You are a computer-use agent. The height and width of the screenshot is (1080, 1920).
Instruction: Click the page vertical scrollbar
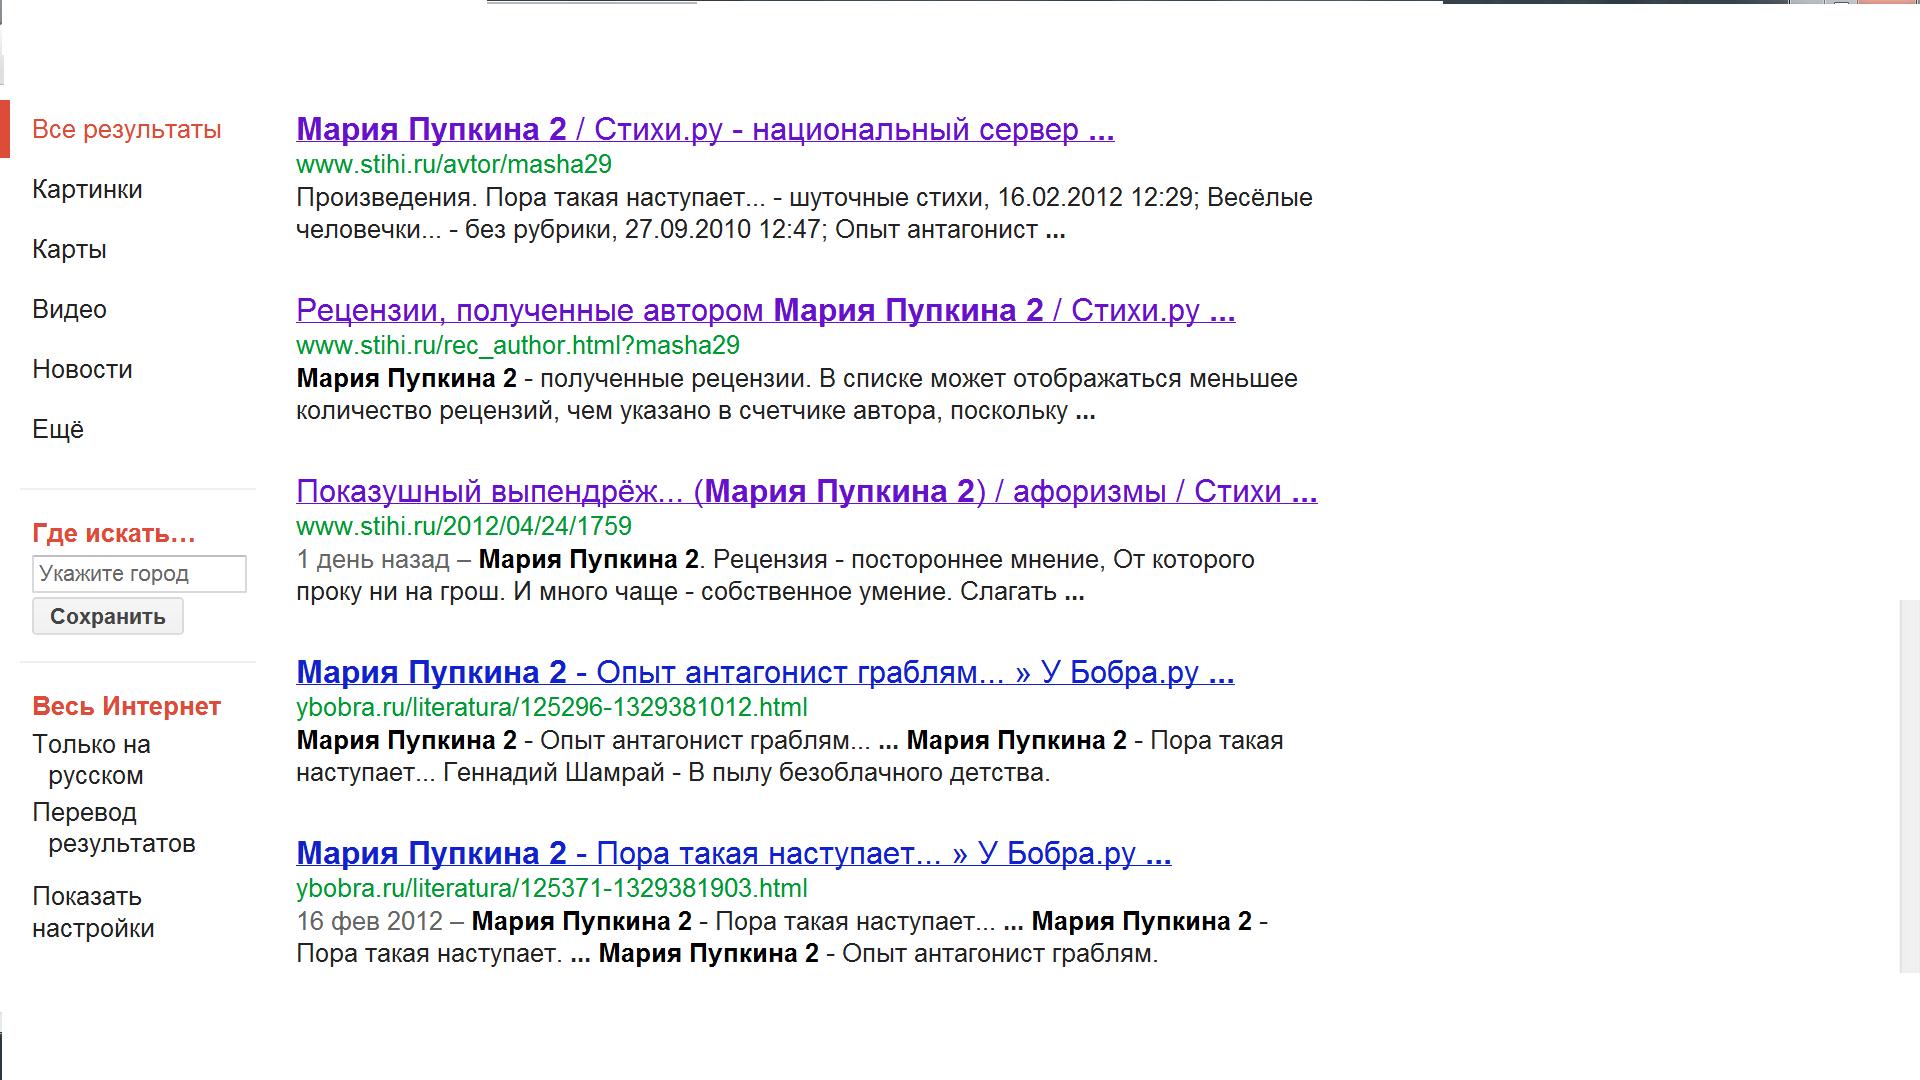(1909, 786)
